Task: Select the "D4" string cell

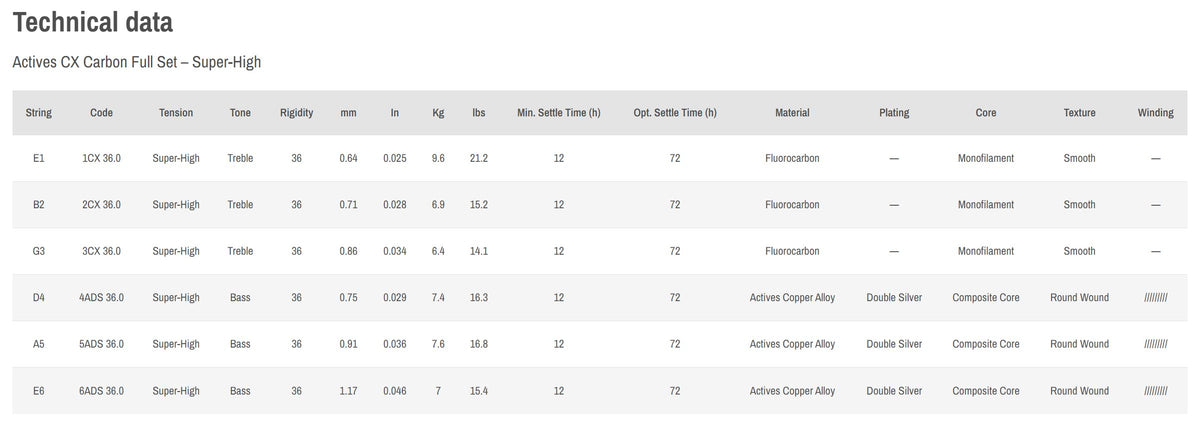Action: 39,298
